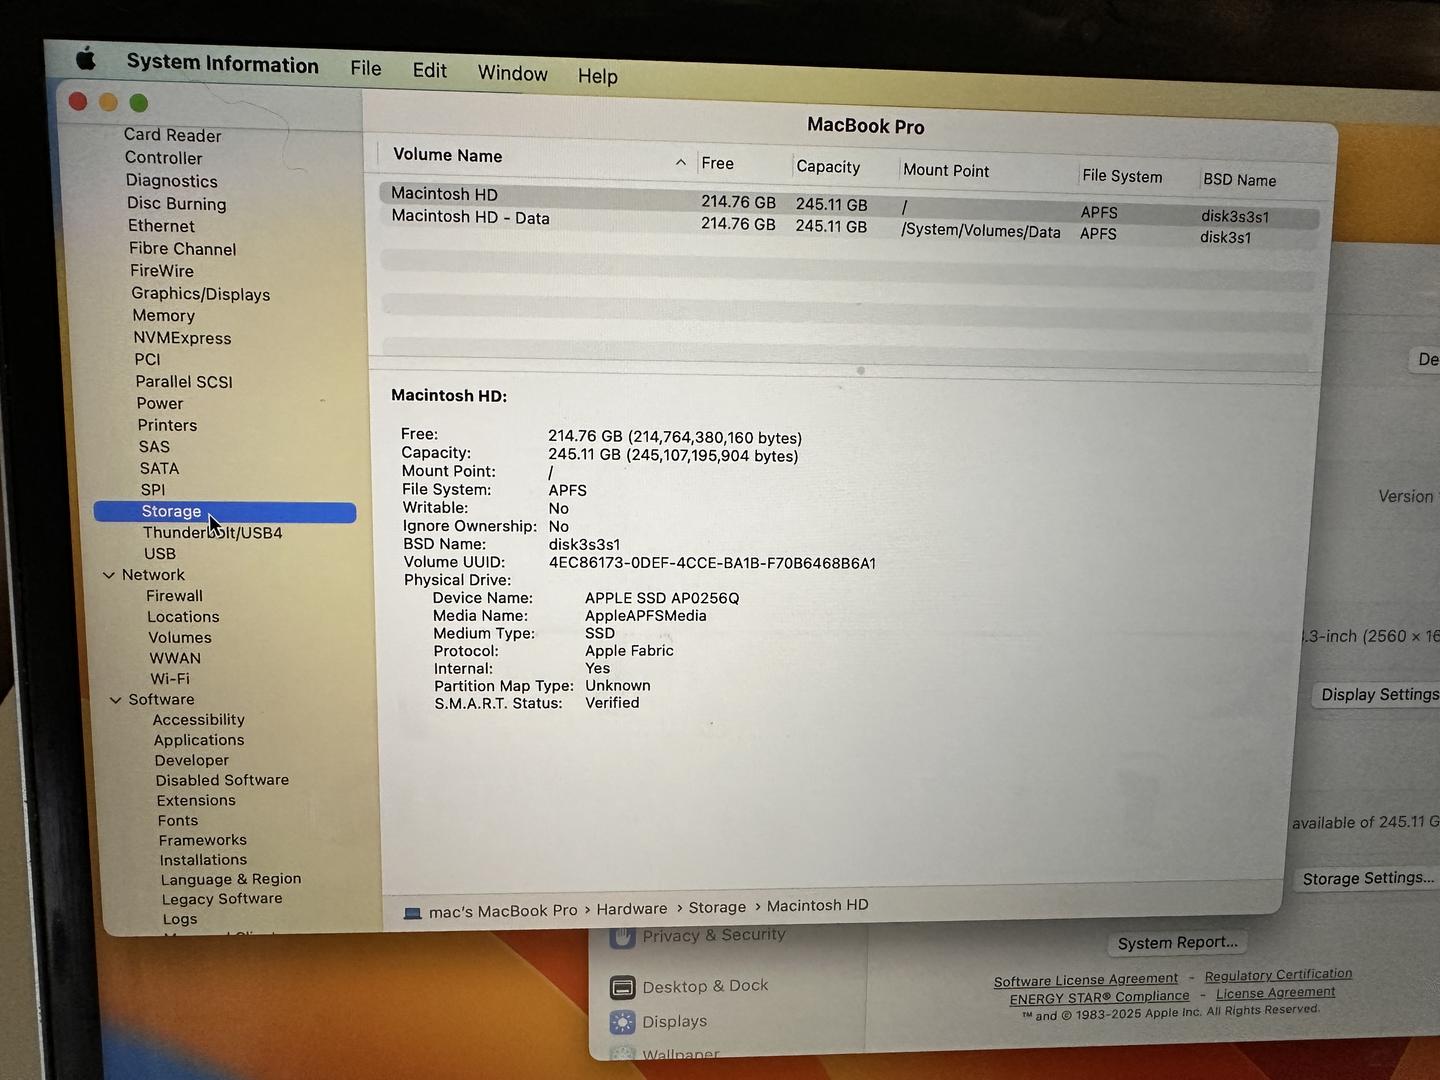Click the Capacity column header
The height and width of the screenshot is (1080, 1440).
coord(828,167)
